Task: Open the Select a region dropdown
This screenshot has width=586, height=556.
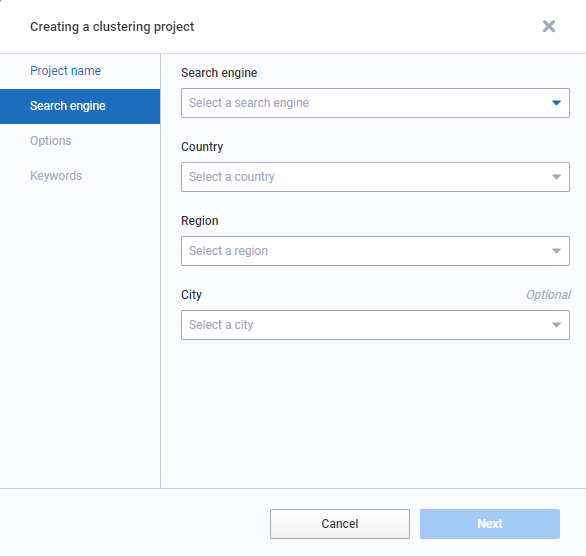Action: coord(375,251)
